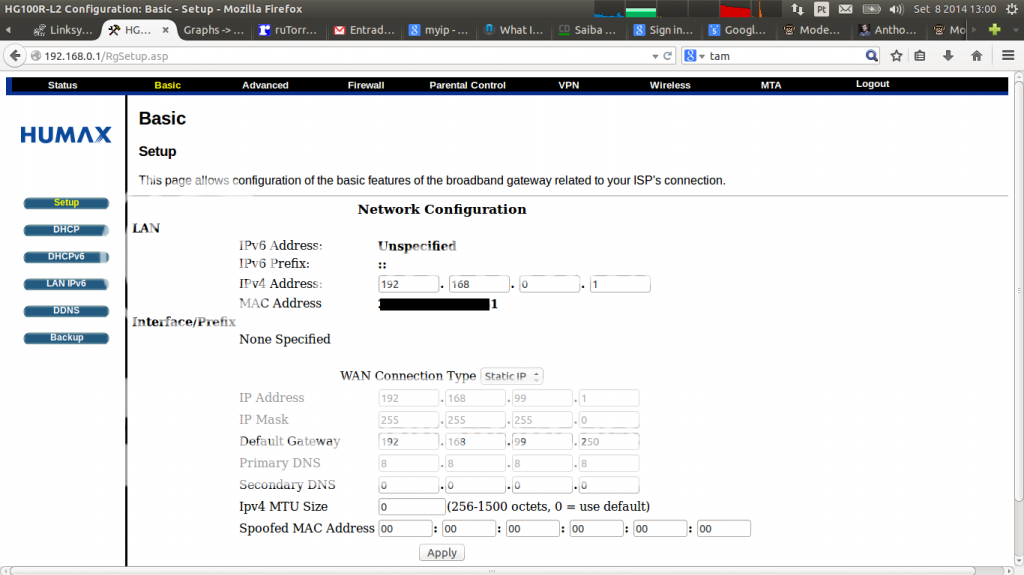Switch to the Wireless menu
1024x575 pixels.
click(x=669, y=85)
